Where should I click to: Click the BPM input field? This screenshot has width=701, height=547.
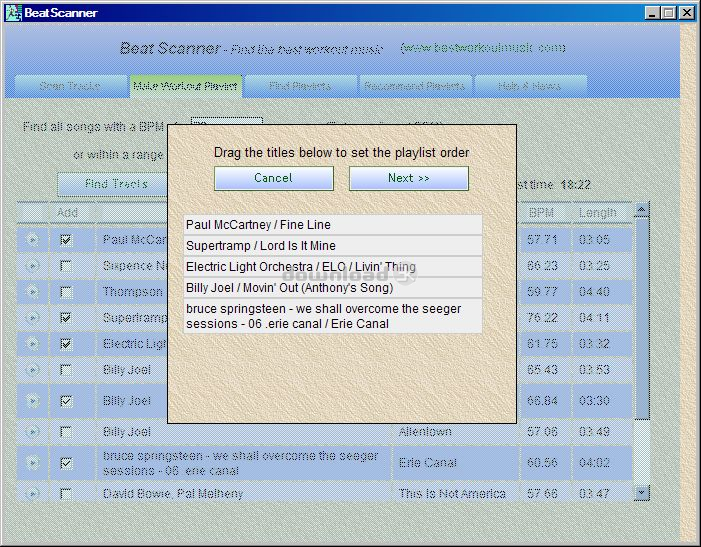pyautogui.click(x=227, y=122)
